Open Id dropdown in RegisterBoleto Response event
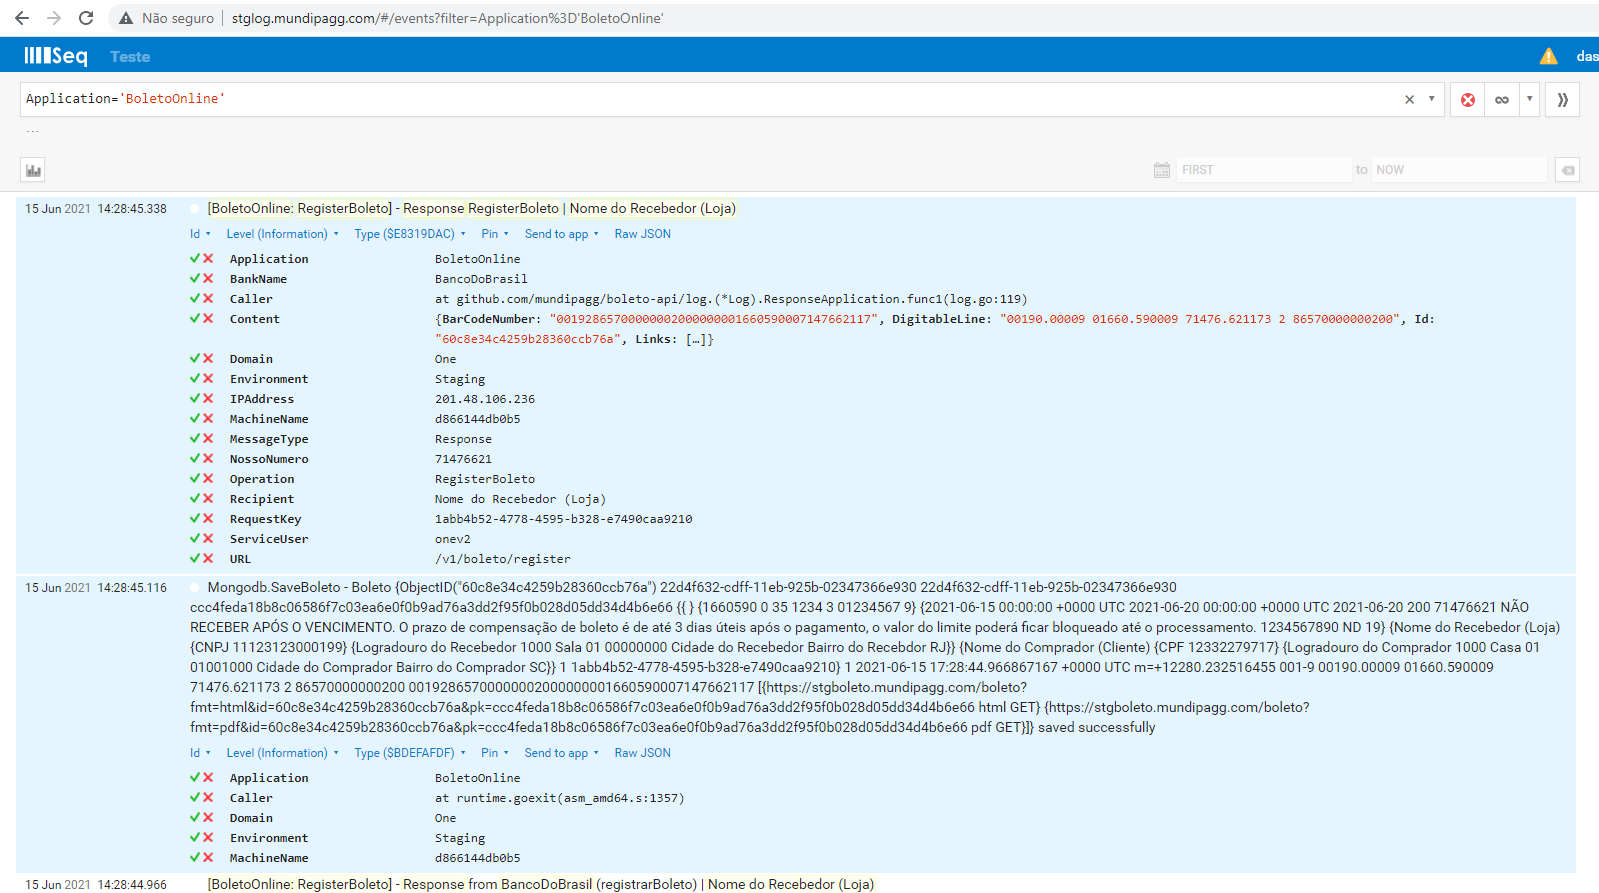 200,234
